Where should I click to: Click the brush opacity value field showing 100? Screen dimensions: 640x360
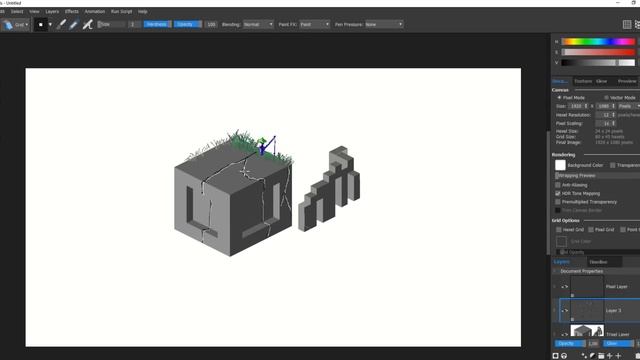211,24
